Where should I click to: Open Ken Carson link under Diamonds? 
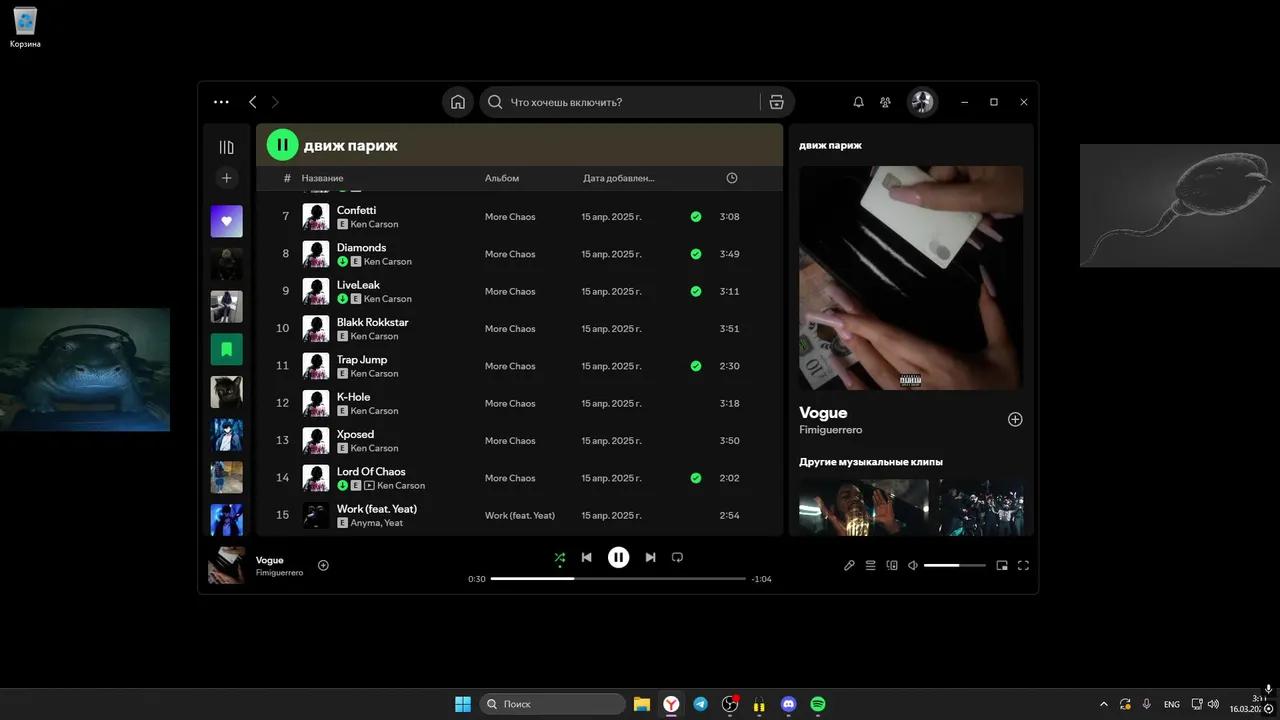pyautogui.click(x=388, y=262)
